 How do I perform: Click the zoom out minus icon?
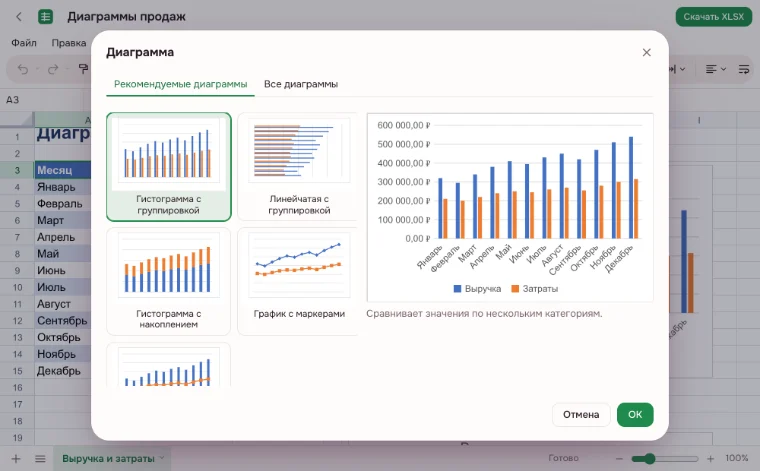[x=619, y=458]
